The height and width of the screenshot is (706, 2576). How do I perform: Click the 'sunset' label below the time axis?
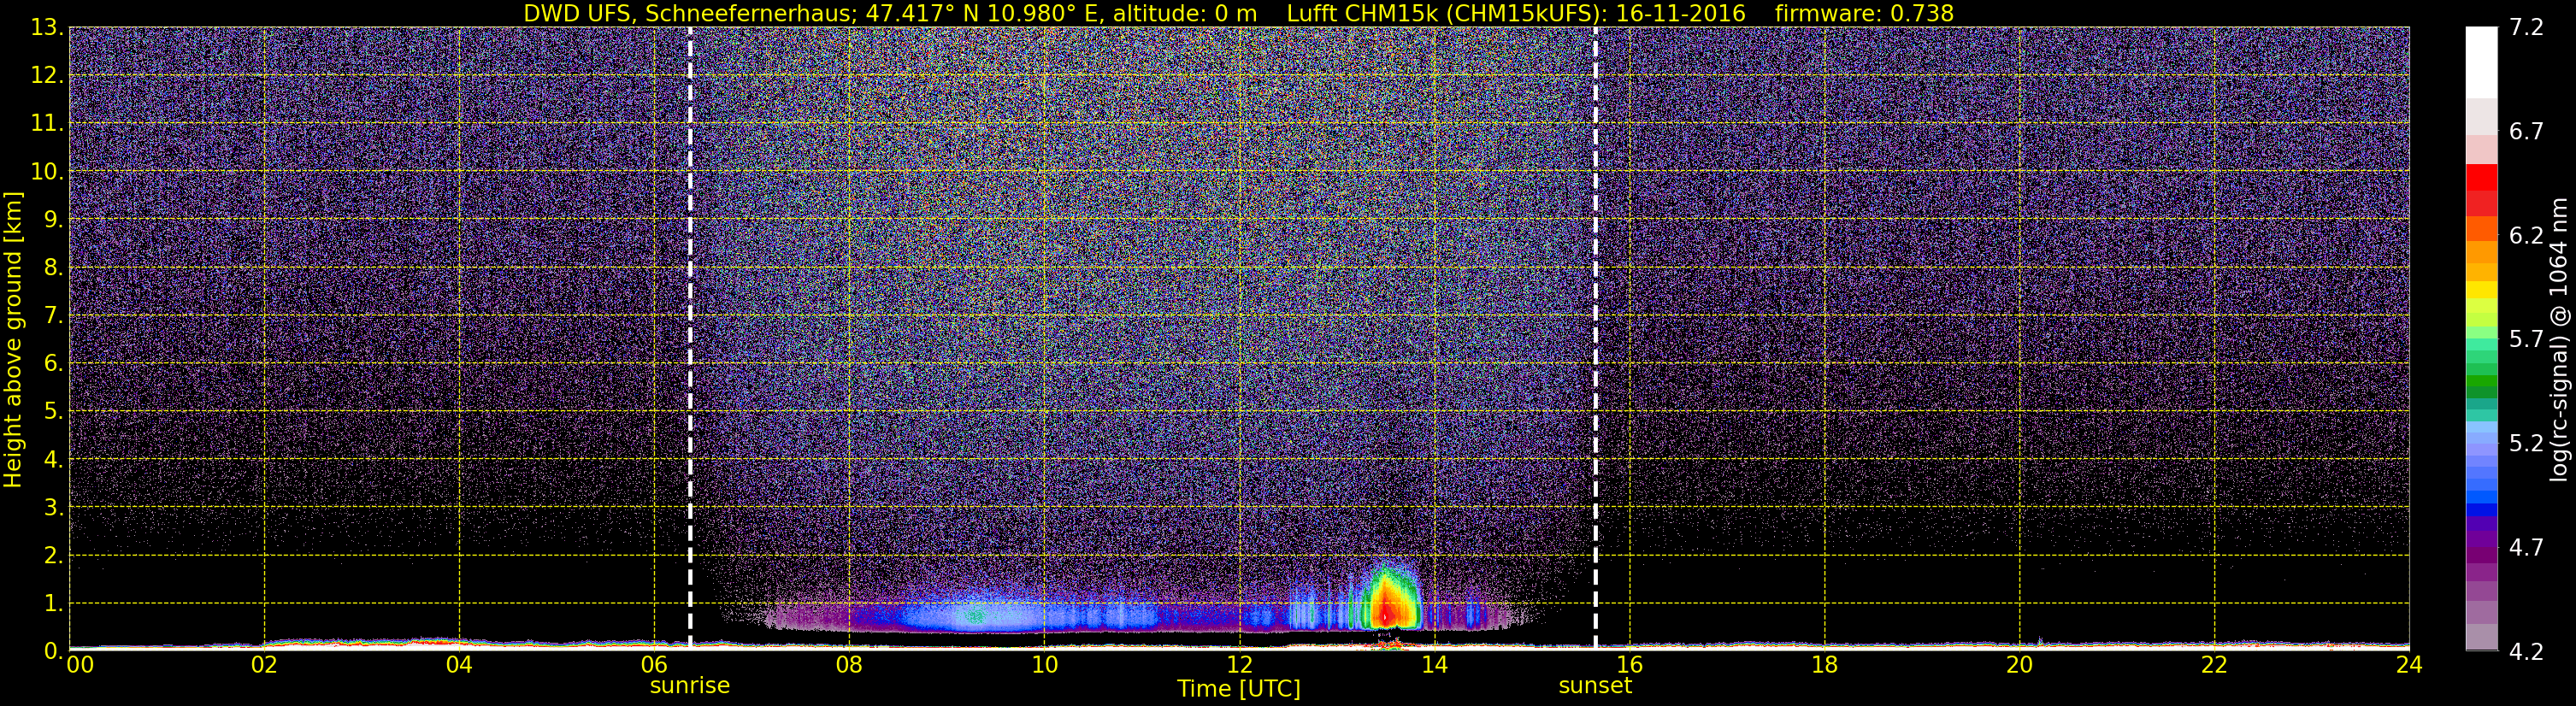(1595, 686)
